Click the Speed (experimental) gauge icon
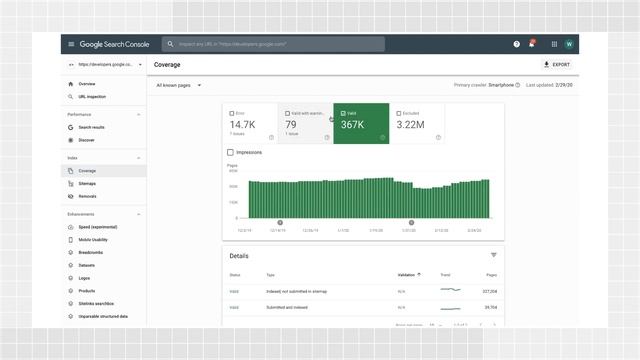The image size is (640, 360). point(71,227)
